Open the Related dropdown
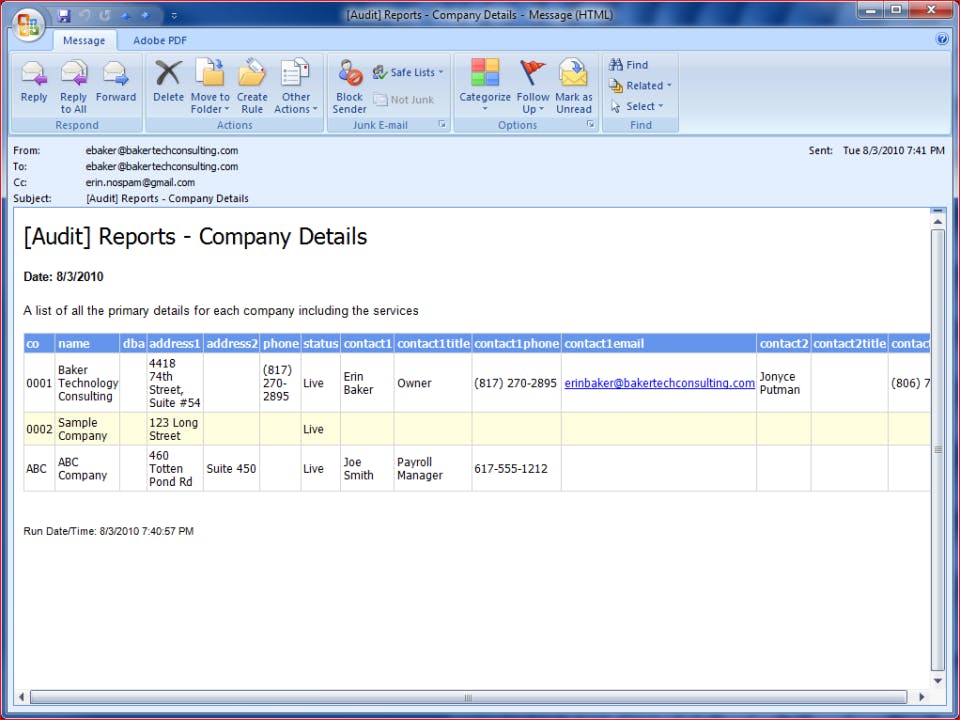The width and height of the screenshot is (960, 720). [x=640, y=86]
